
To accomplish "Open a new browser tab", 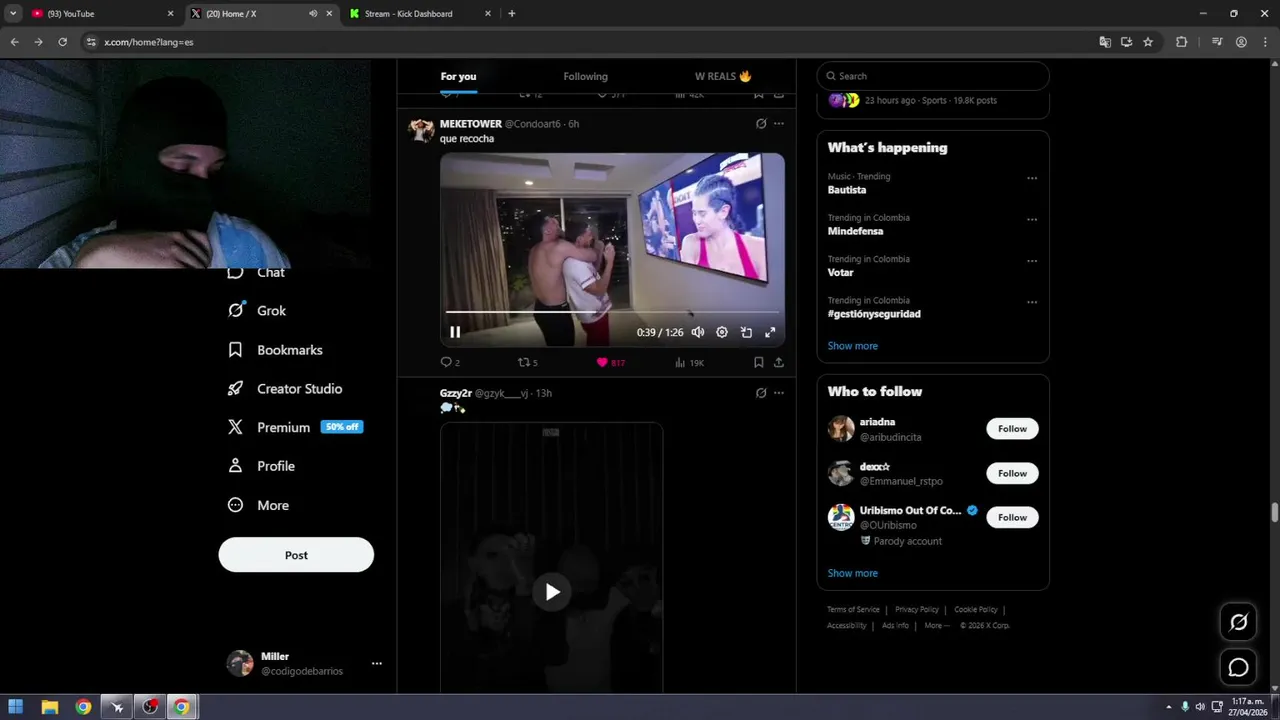I will pos(512,14).
